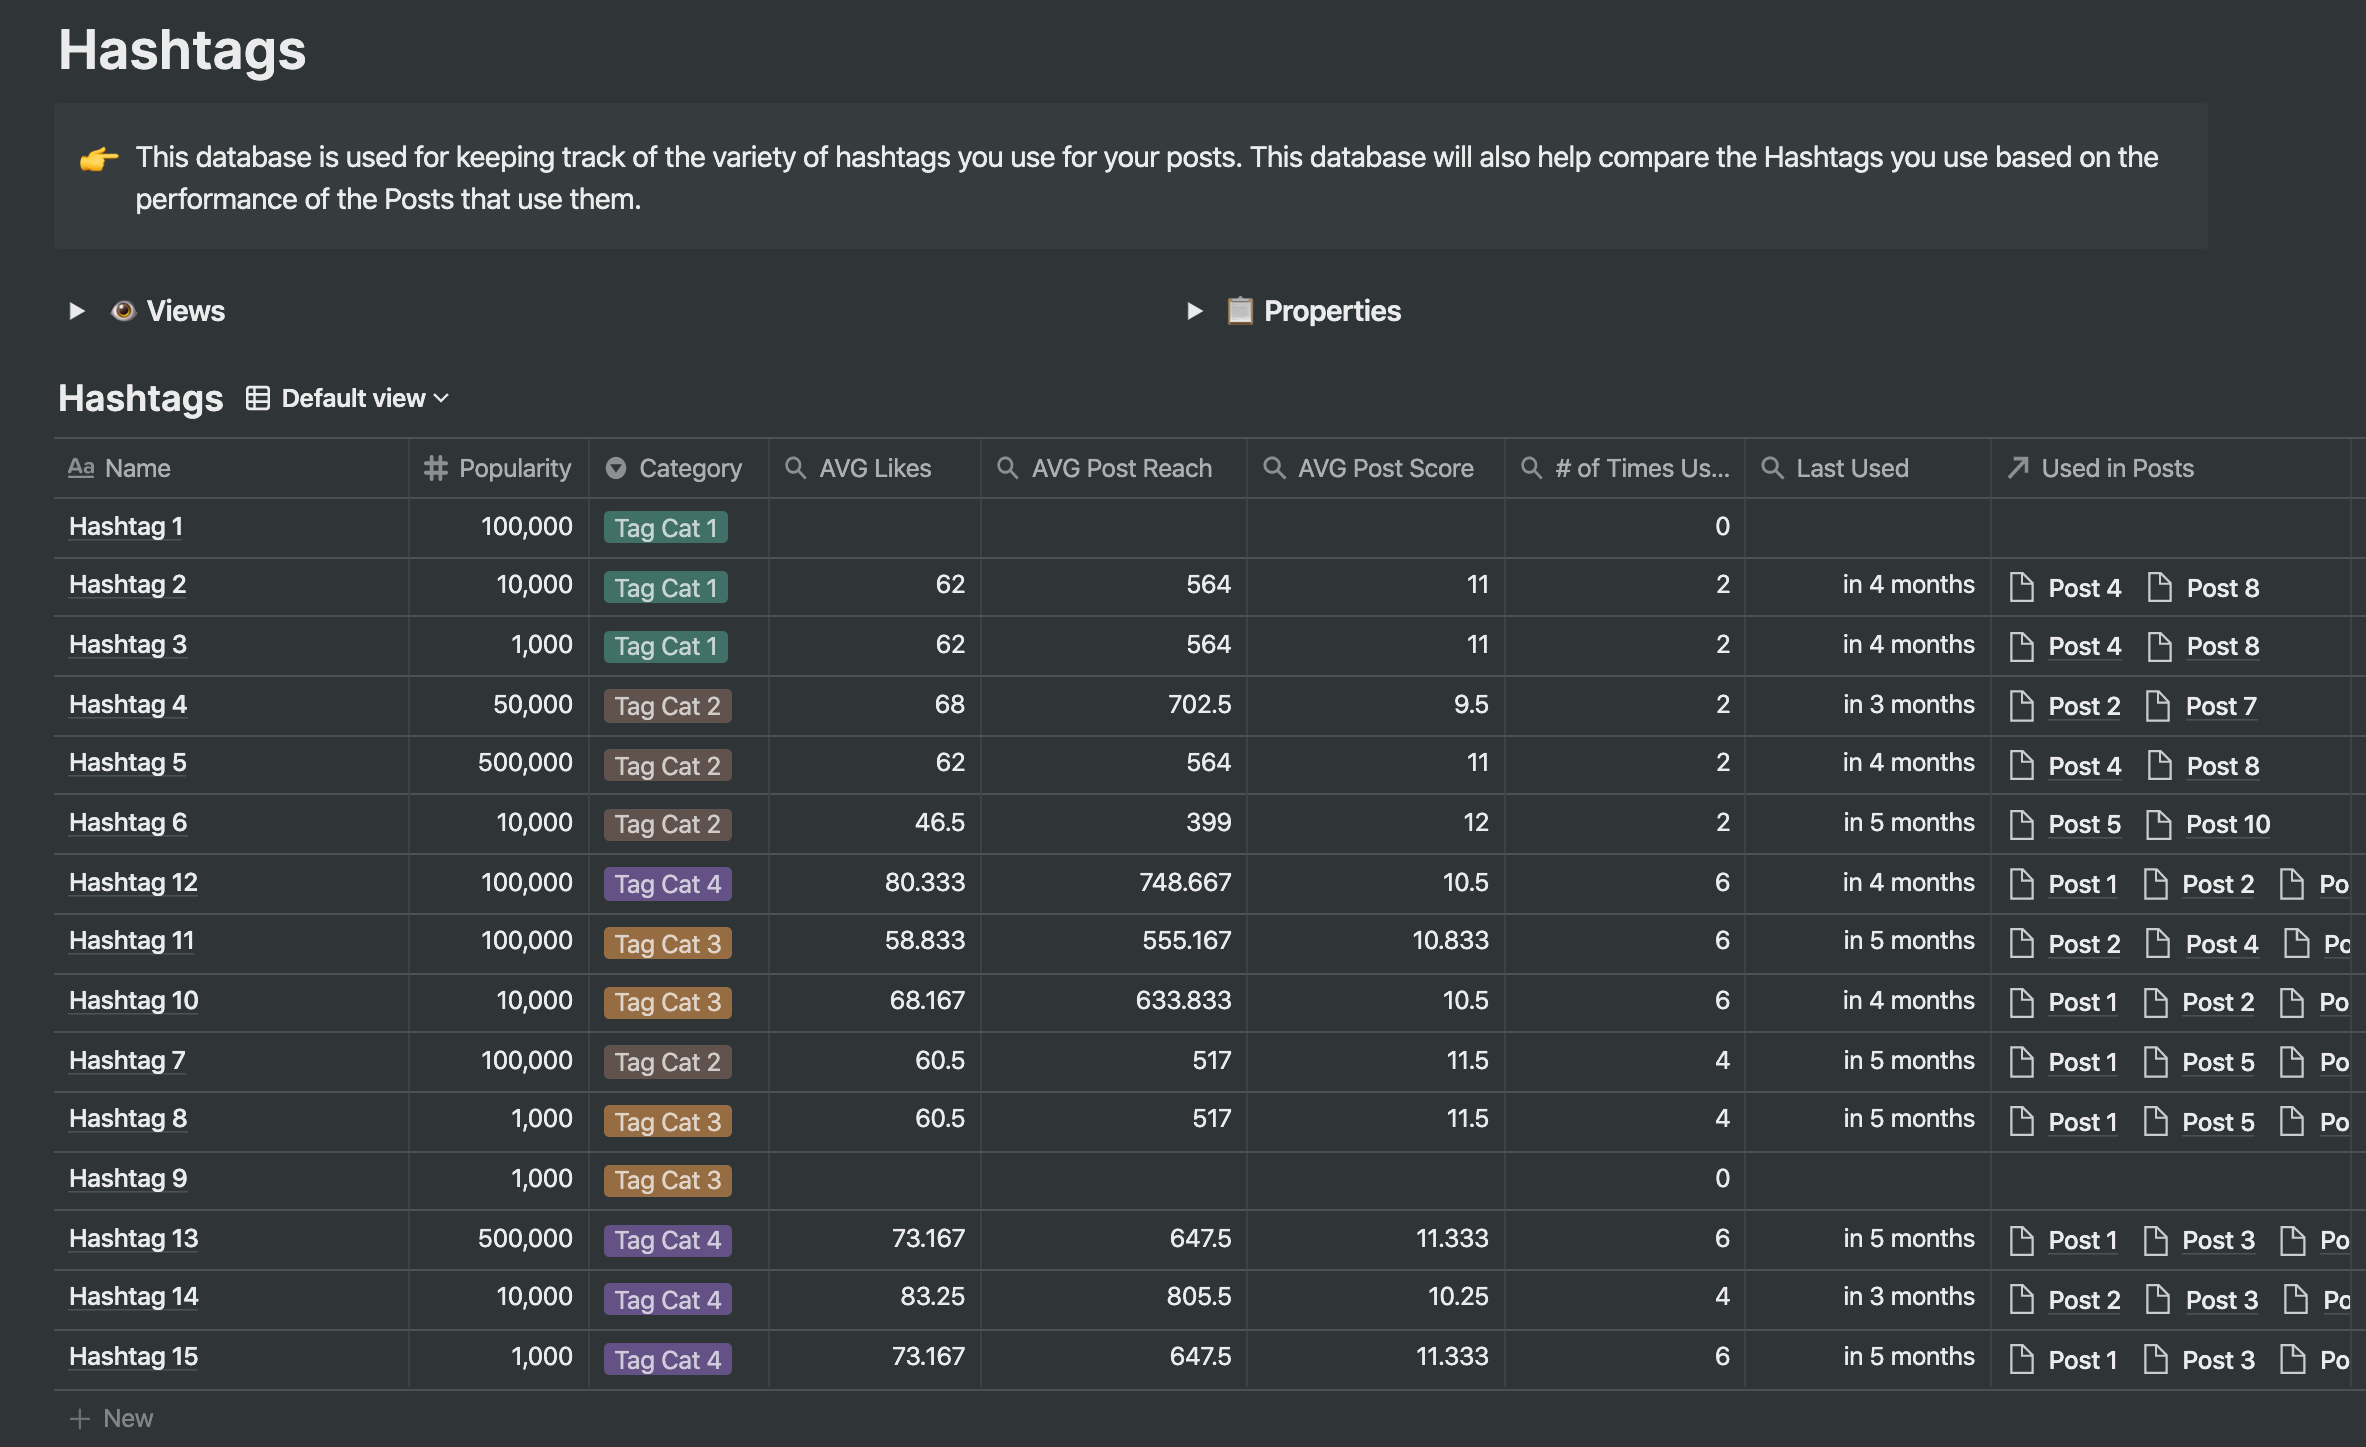Expand the Properties section
The height and width of the screenshot is (1447, 2366).
(x=1194, y=311)
